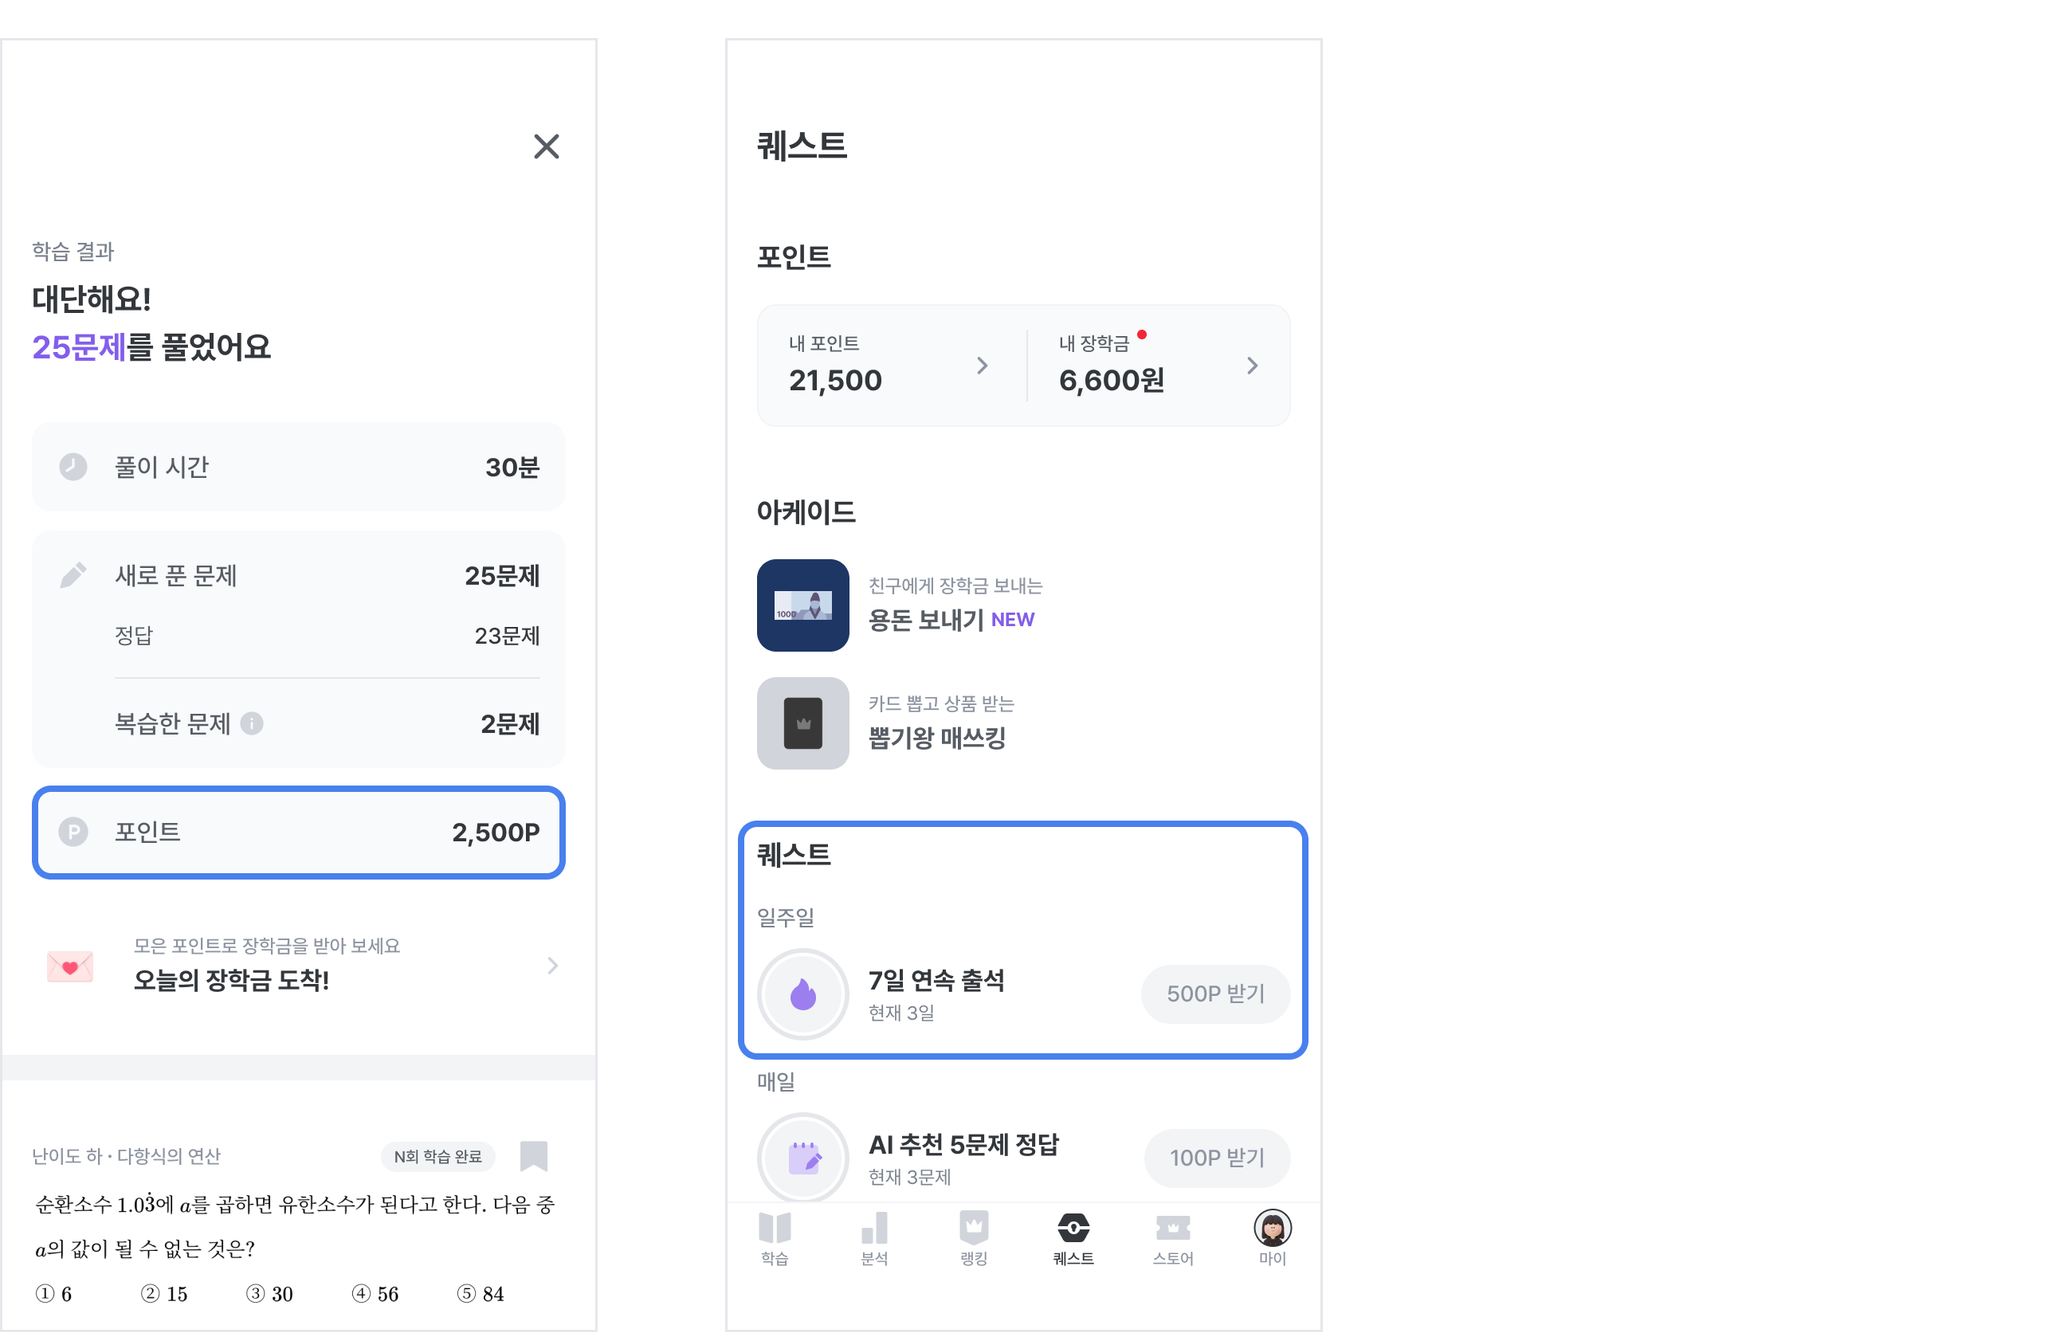The width and height of the screenshot is (2048, 1332).
Task: Click the clock icon beside 풀이 시간
Action: click(73, 467)
